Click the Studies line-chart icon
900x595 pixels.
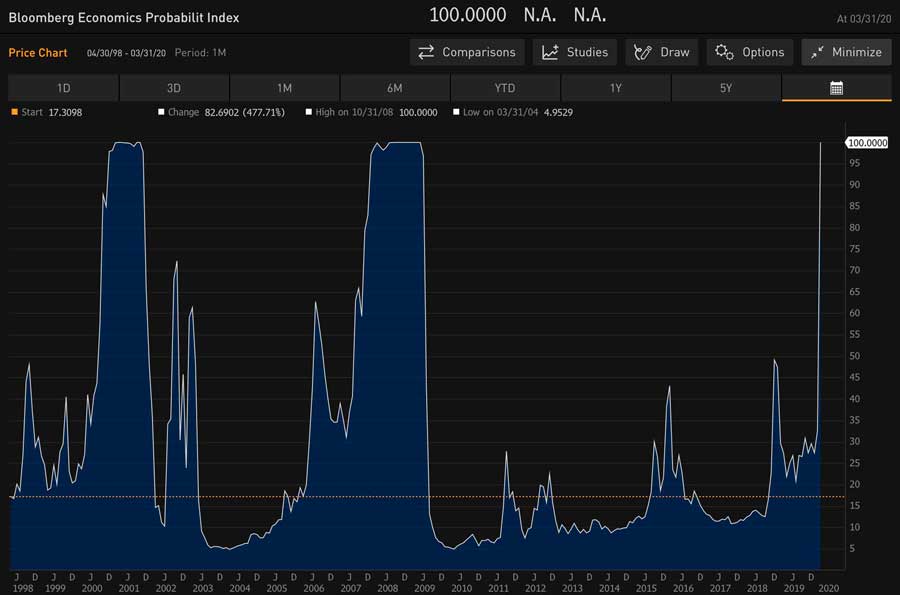click(x=550, y=52)
